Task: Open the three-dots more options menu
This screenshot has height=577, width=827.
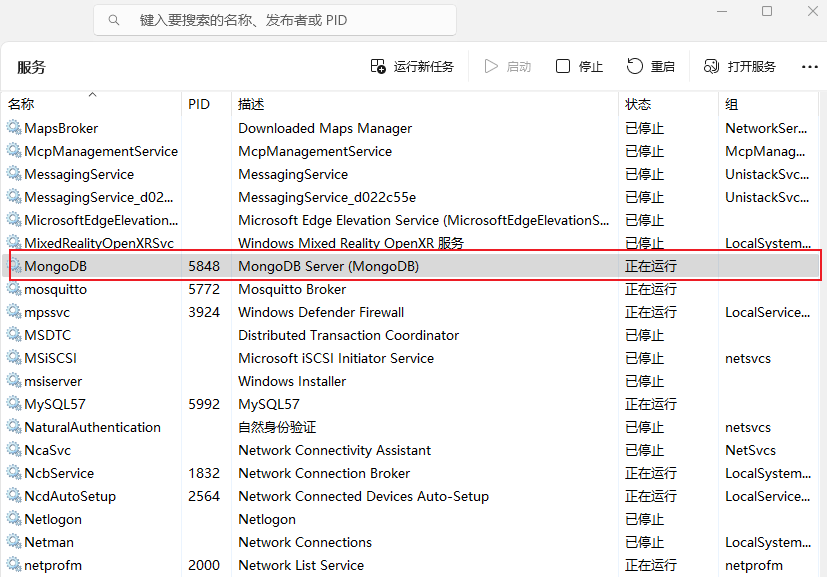Action: [810, 67]
